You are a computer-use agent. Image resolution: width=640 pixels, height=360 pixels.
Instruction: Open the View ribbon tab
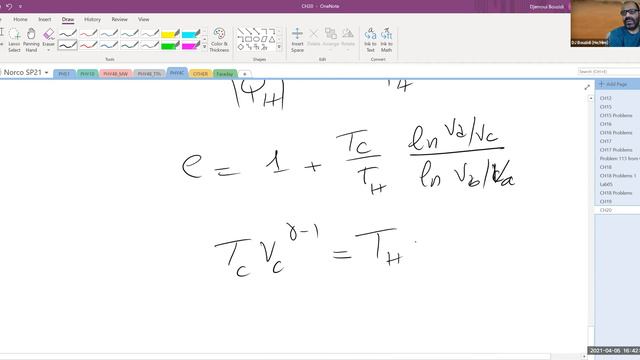pyautogui.click(x=144, y=19)
